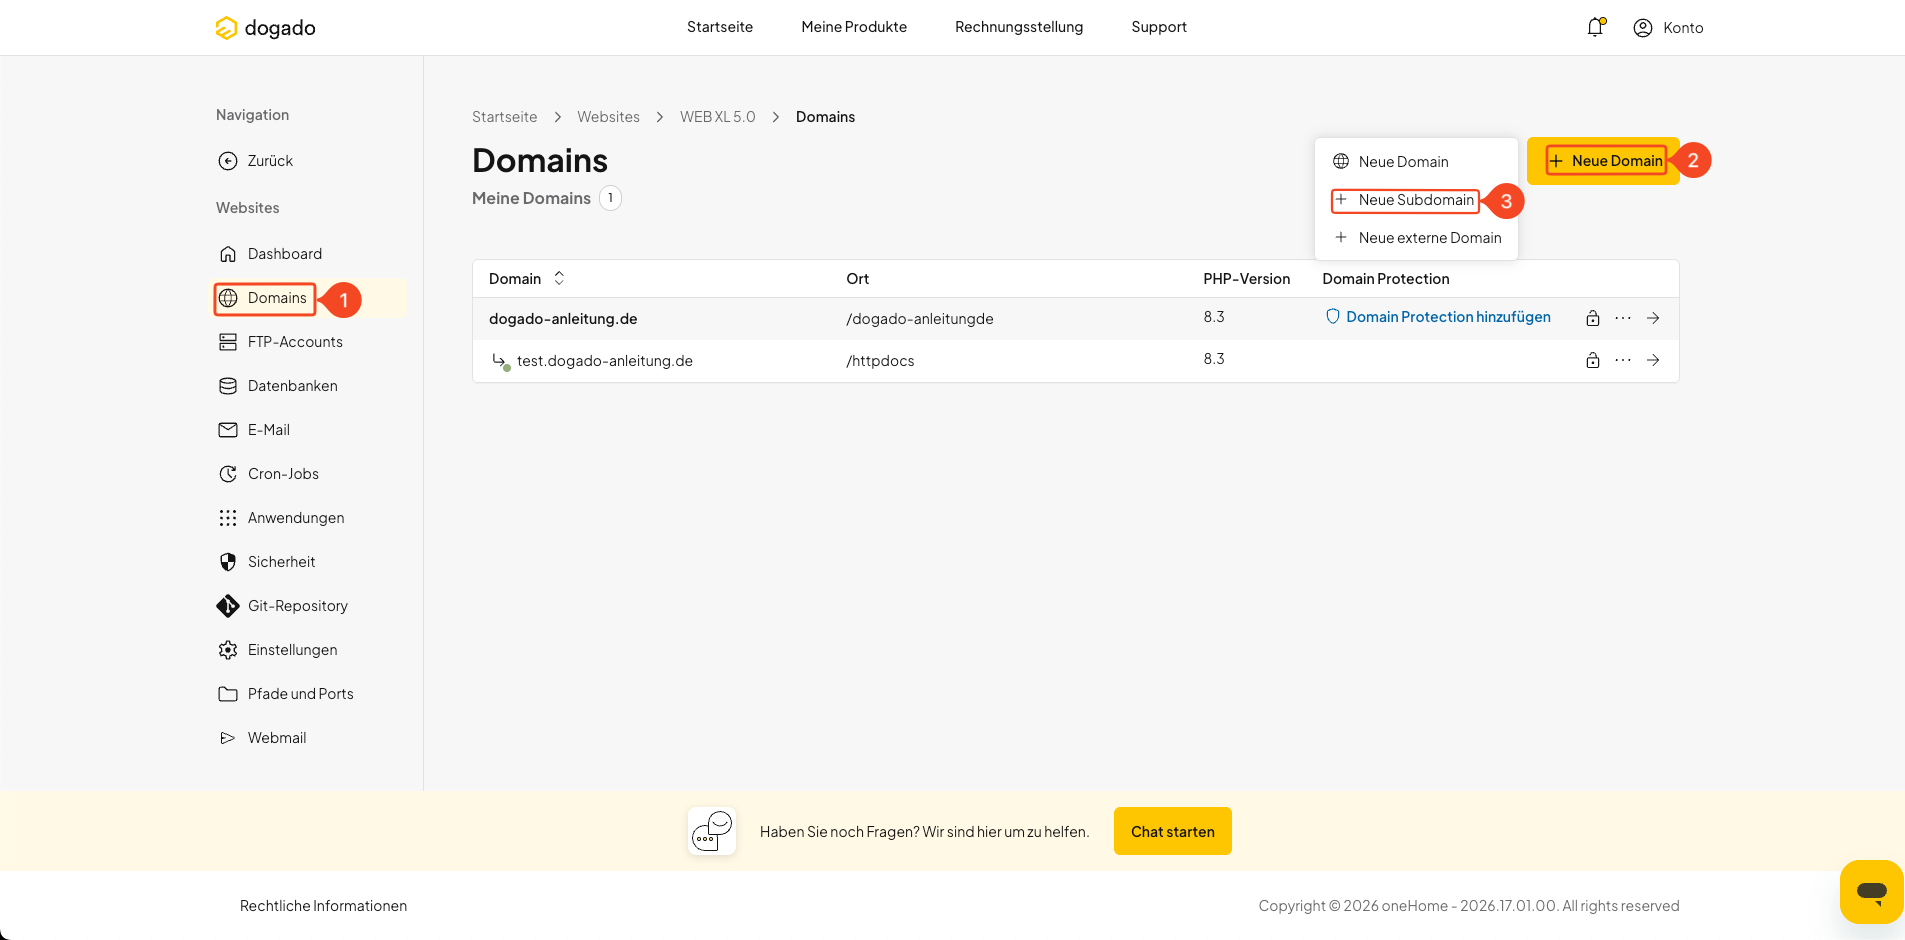Sort table by Domain column arrows
The height and width of the screenshot is (940, 1905).
[559, 278]
